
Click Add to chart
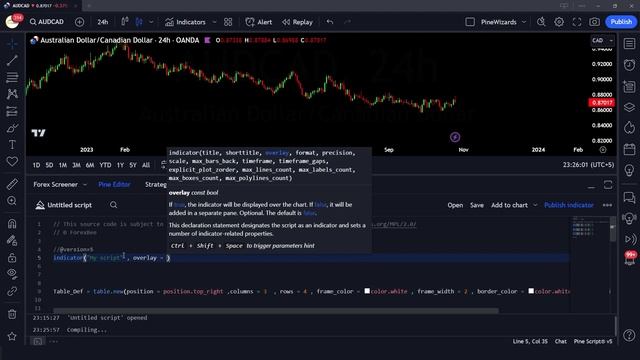(509, 205)
